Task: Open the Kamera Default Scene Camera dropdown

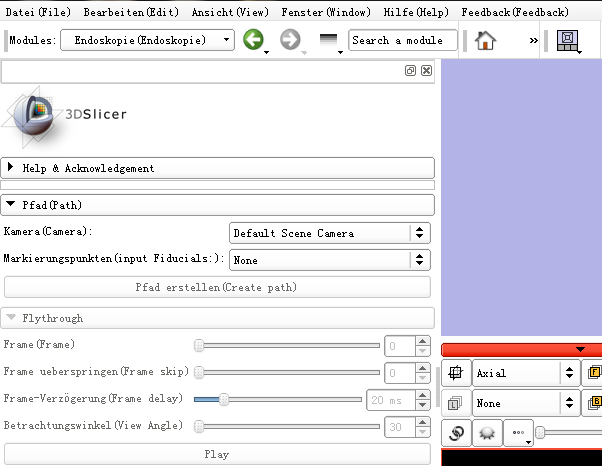Action: pos(329,233)
